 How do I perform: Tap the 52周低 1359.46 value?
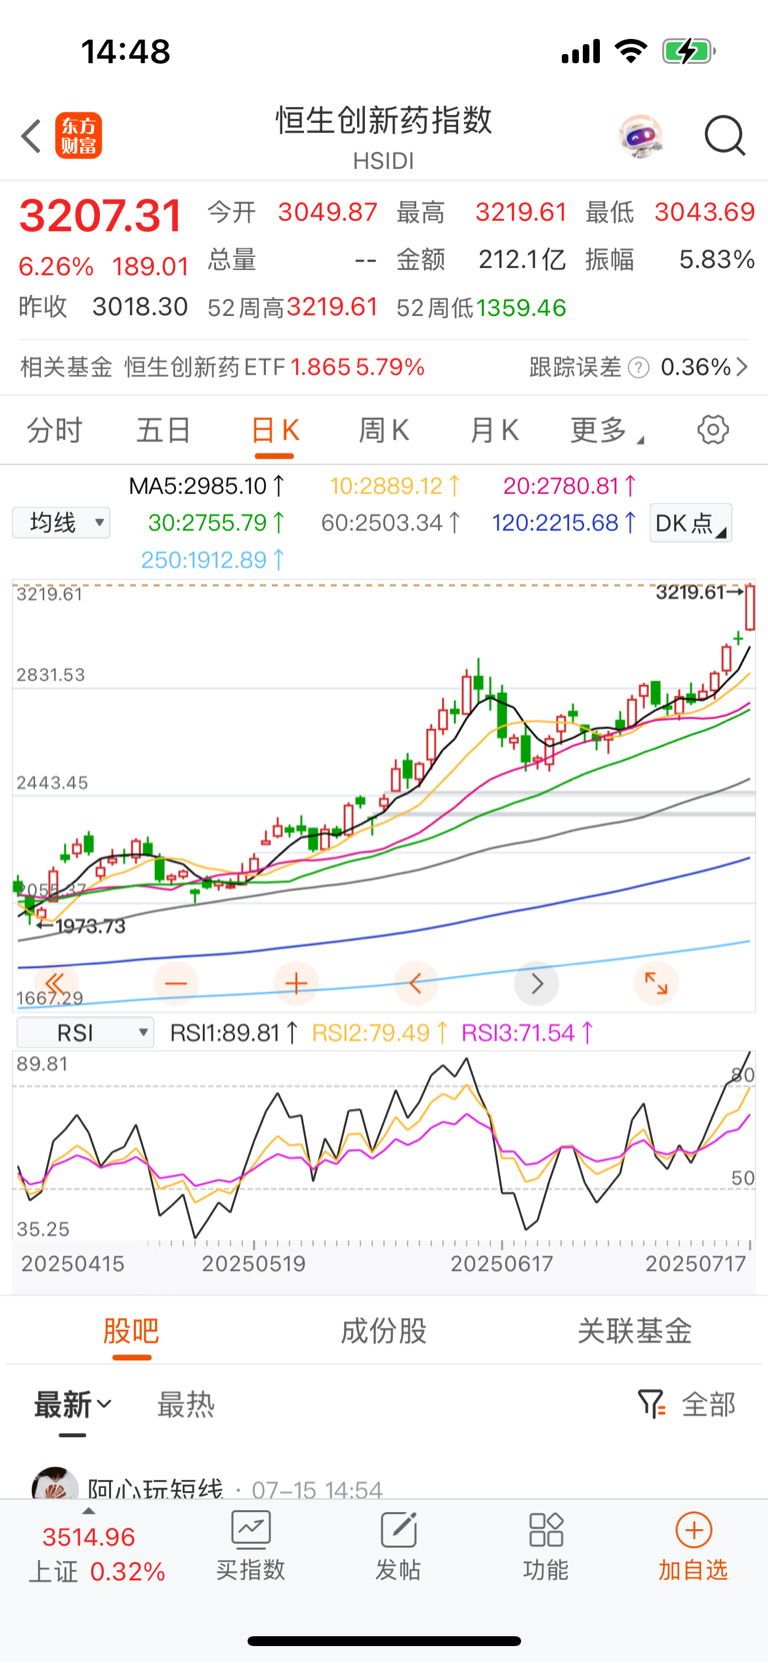click(521, 307)
